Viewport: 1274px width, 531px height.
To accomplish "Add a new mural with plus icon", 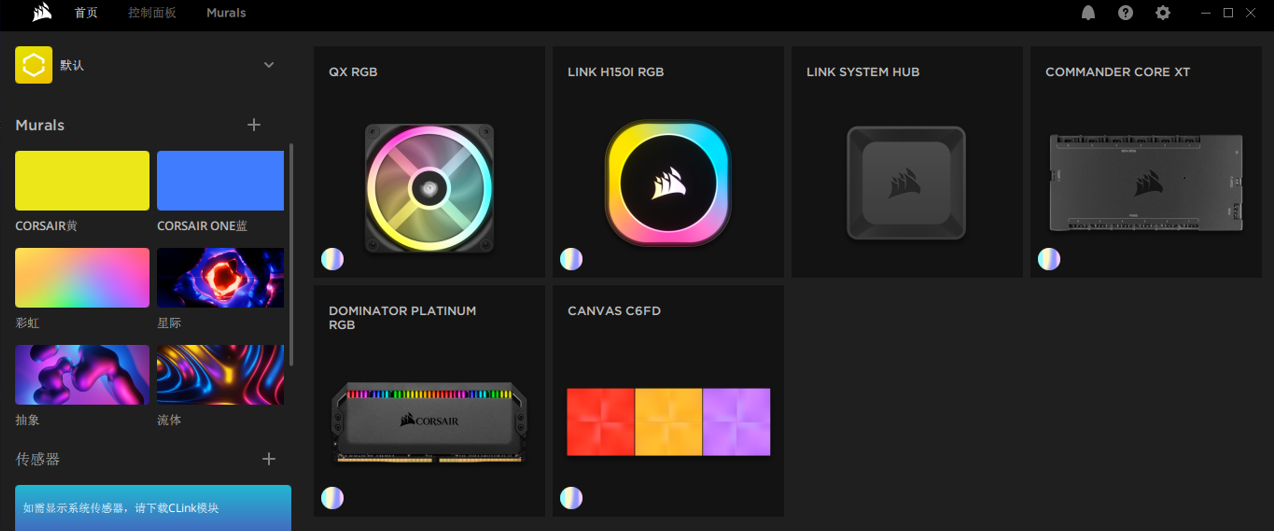I will (x=254, y=124).
